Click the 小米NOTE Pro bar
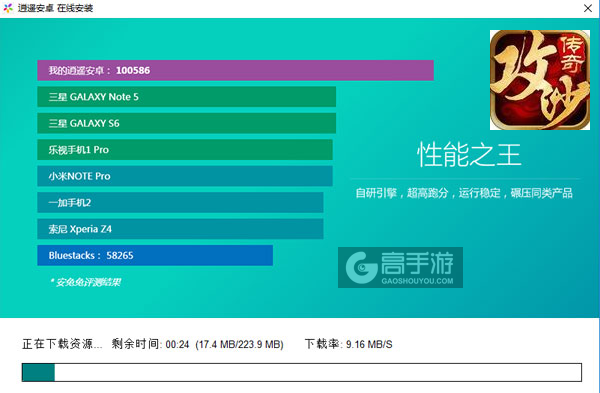 click(x=185, y=176)
